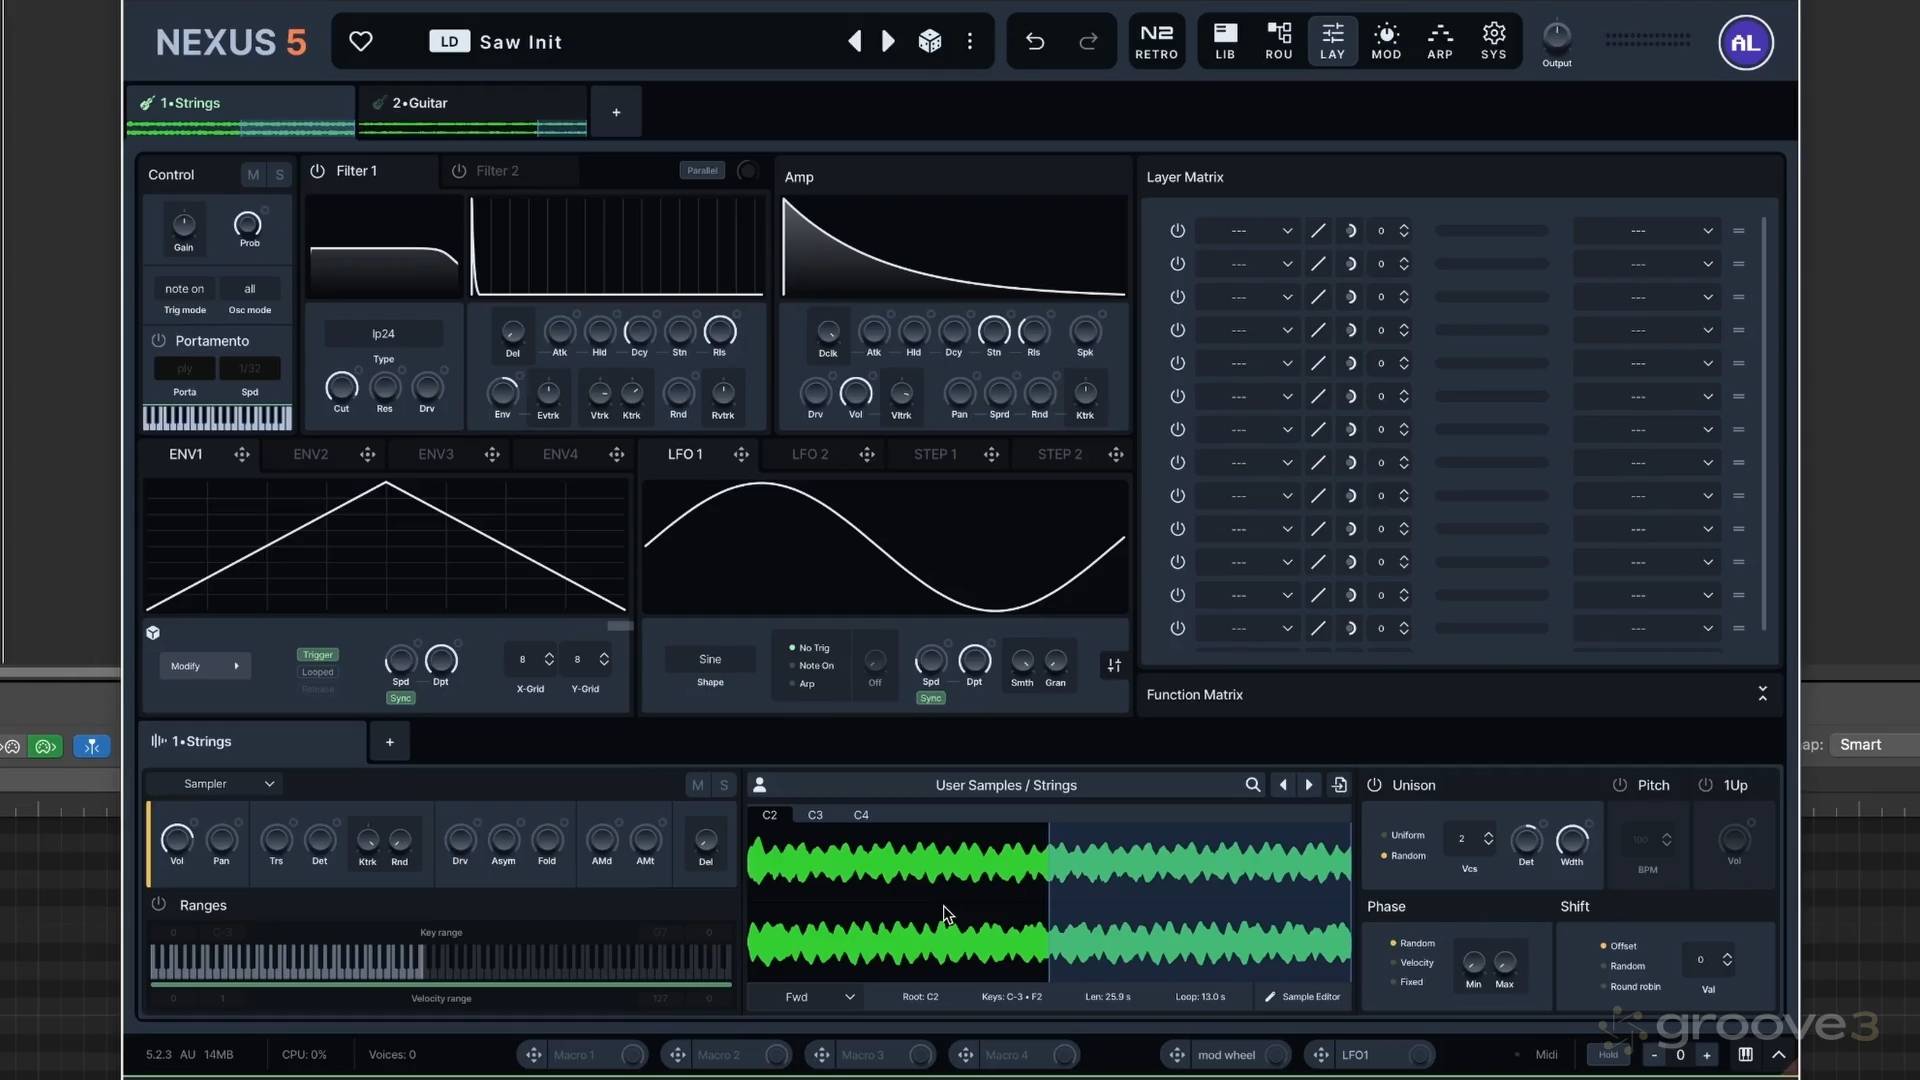Viewport: 1920px width, 1080px height.
Task: Undo the last change
Action: pos(1035,41)
